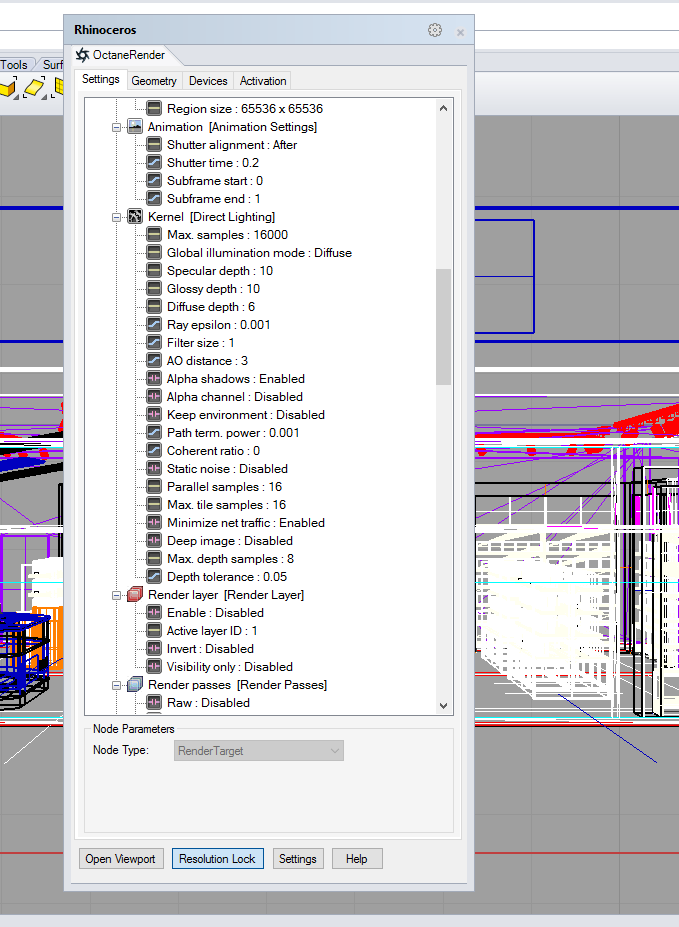
Task: Click icon beside Glossy depth row
Action: coord(154,289)
